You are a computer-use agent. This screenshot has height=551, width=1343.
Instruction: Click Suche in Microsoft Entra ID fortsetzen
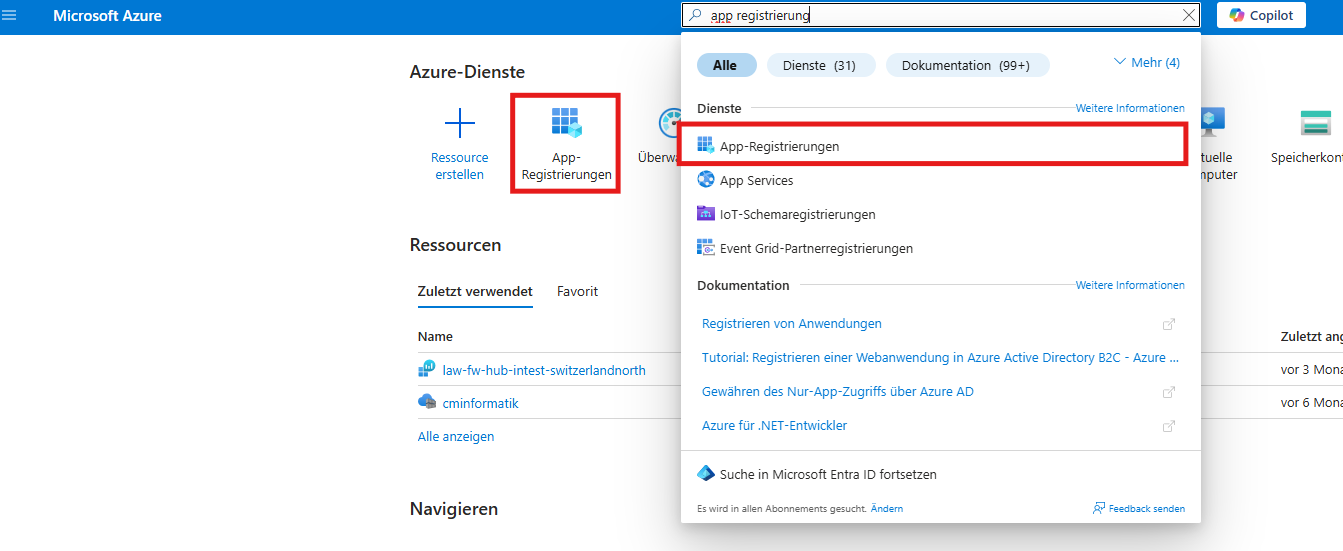point(828,474)
